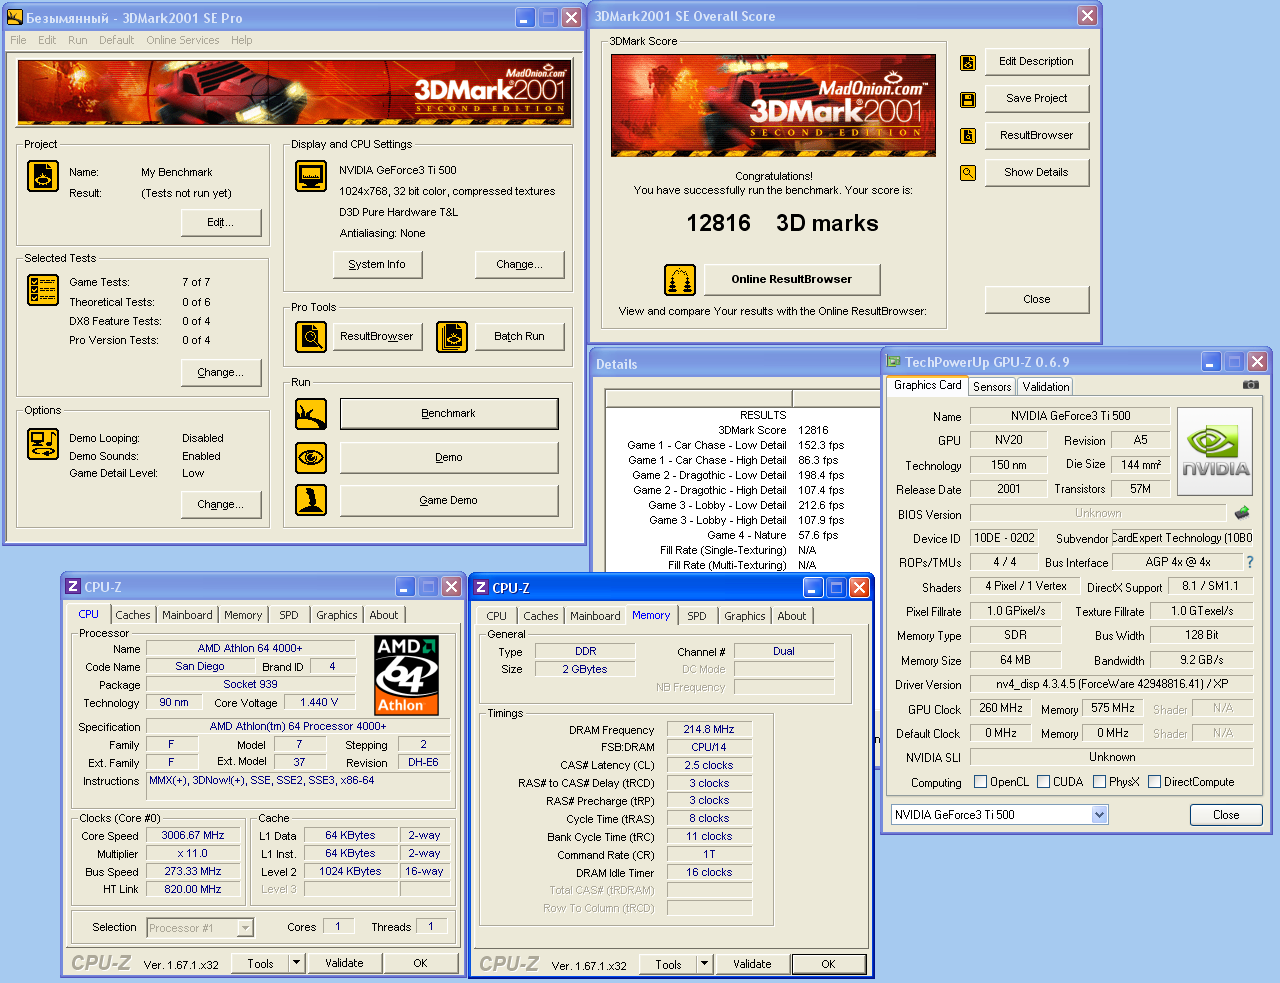
Task: Click the magnifier icon beside ResultBrowser in Pro Tools
Action: tap(311, 337)
